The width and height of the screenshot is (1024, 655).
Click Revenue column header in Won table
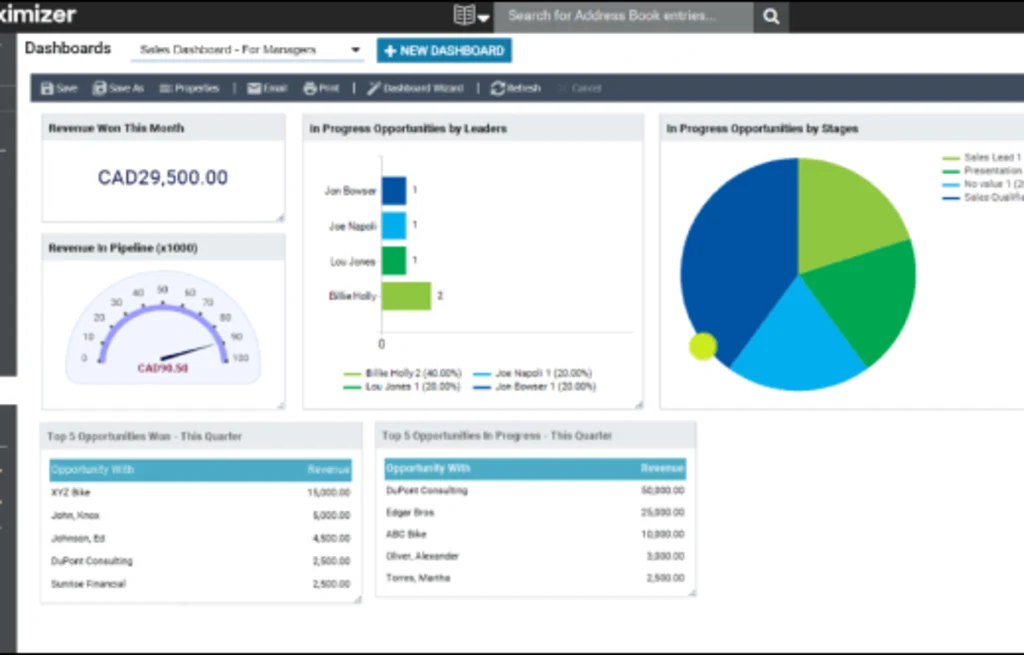[329, 470]
